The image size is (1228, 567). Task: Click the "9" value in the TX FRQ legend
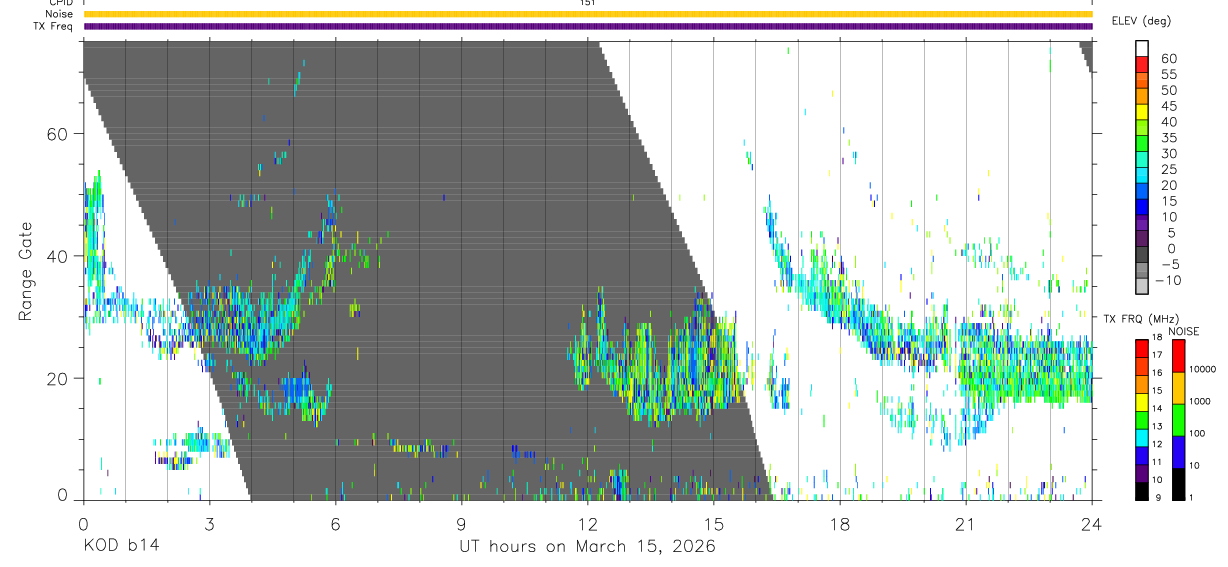1158,498
